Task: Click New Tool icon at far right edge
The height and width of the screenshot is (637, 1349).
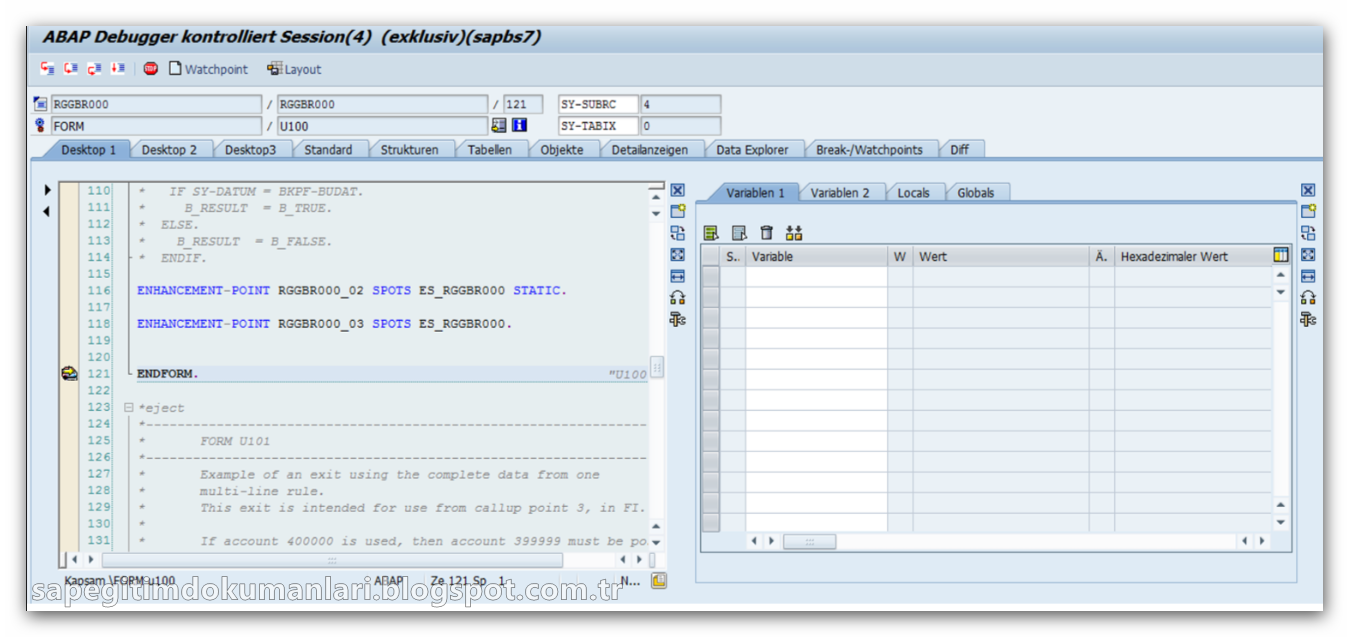Action: coord(1308,211)
